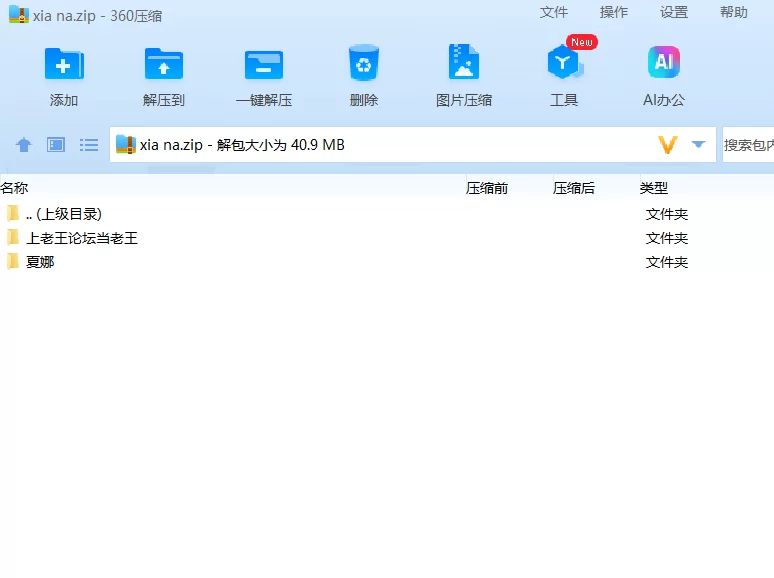Viewport: 774px width, 578px height.
Task: Click the orange V icon in address bar
Action: tap(667, 145)
